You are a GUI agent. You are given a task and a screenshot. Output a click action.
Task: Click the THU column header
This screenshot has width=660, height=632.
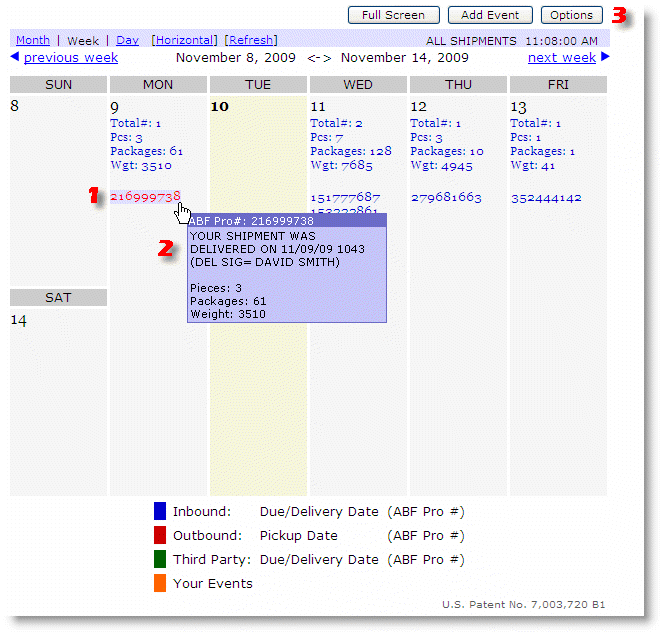tap(458, 85)
